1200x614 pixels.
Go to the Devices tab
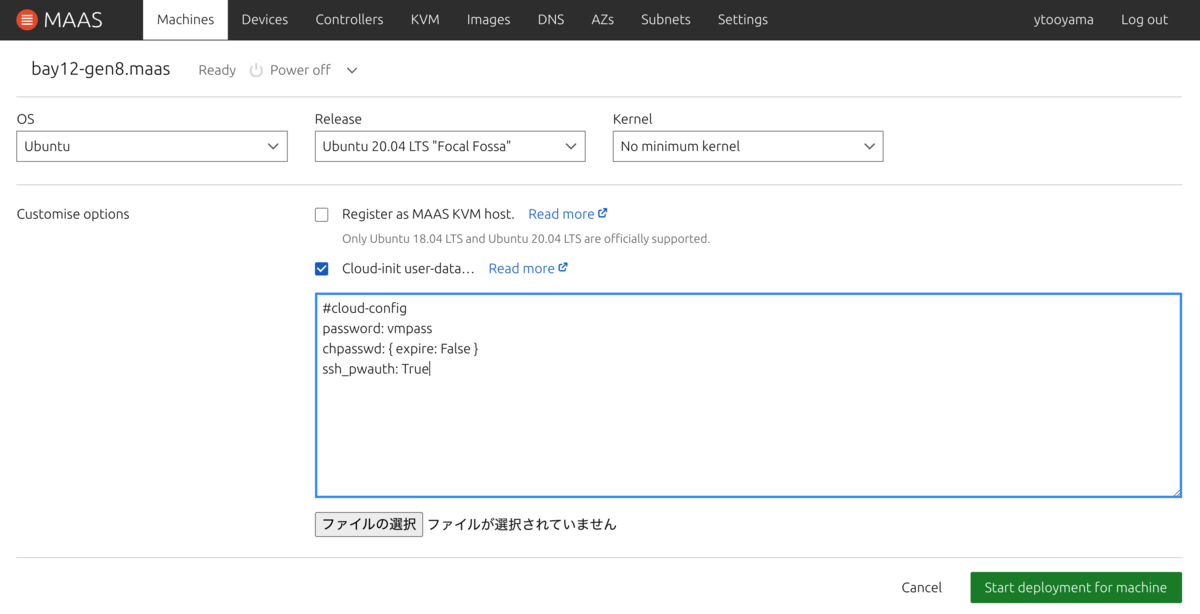[x=265, y=20]
